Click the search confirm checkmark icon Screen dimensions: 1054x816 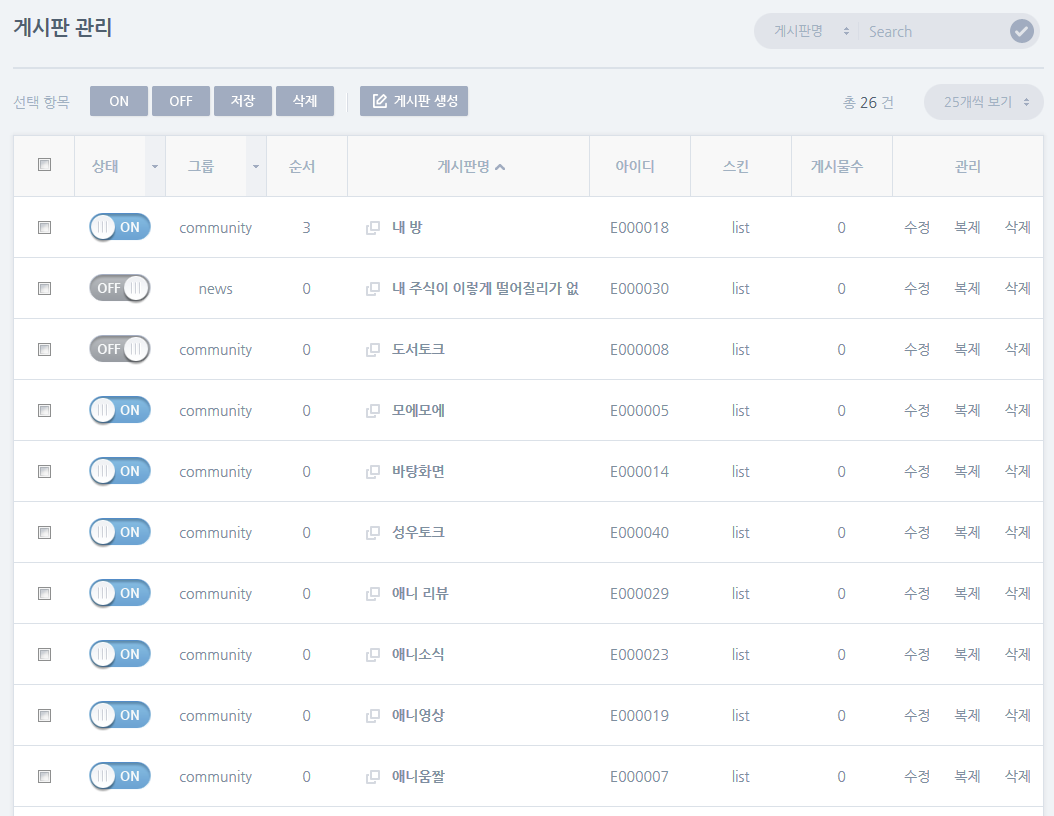[x=1021, y=31]
